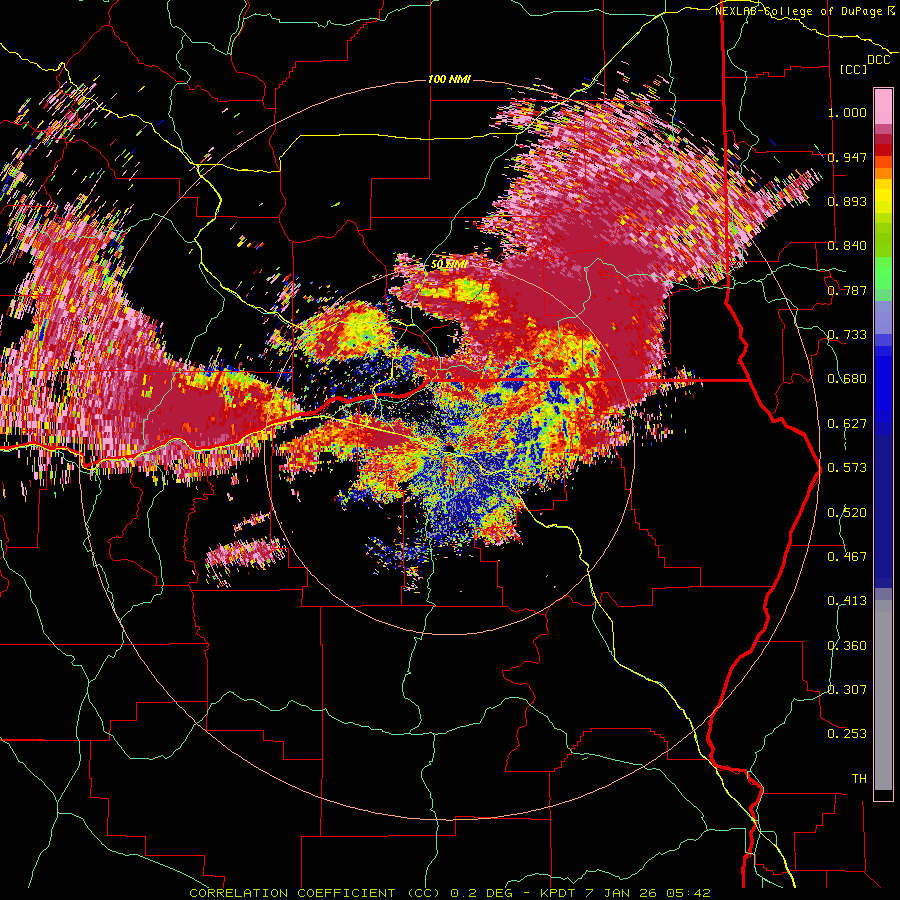Click the DCC product label
Image resolution: width=900 pixels, height=900 pixels.
879,60
